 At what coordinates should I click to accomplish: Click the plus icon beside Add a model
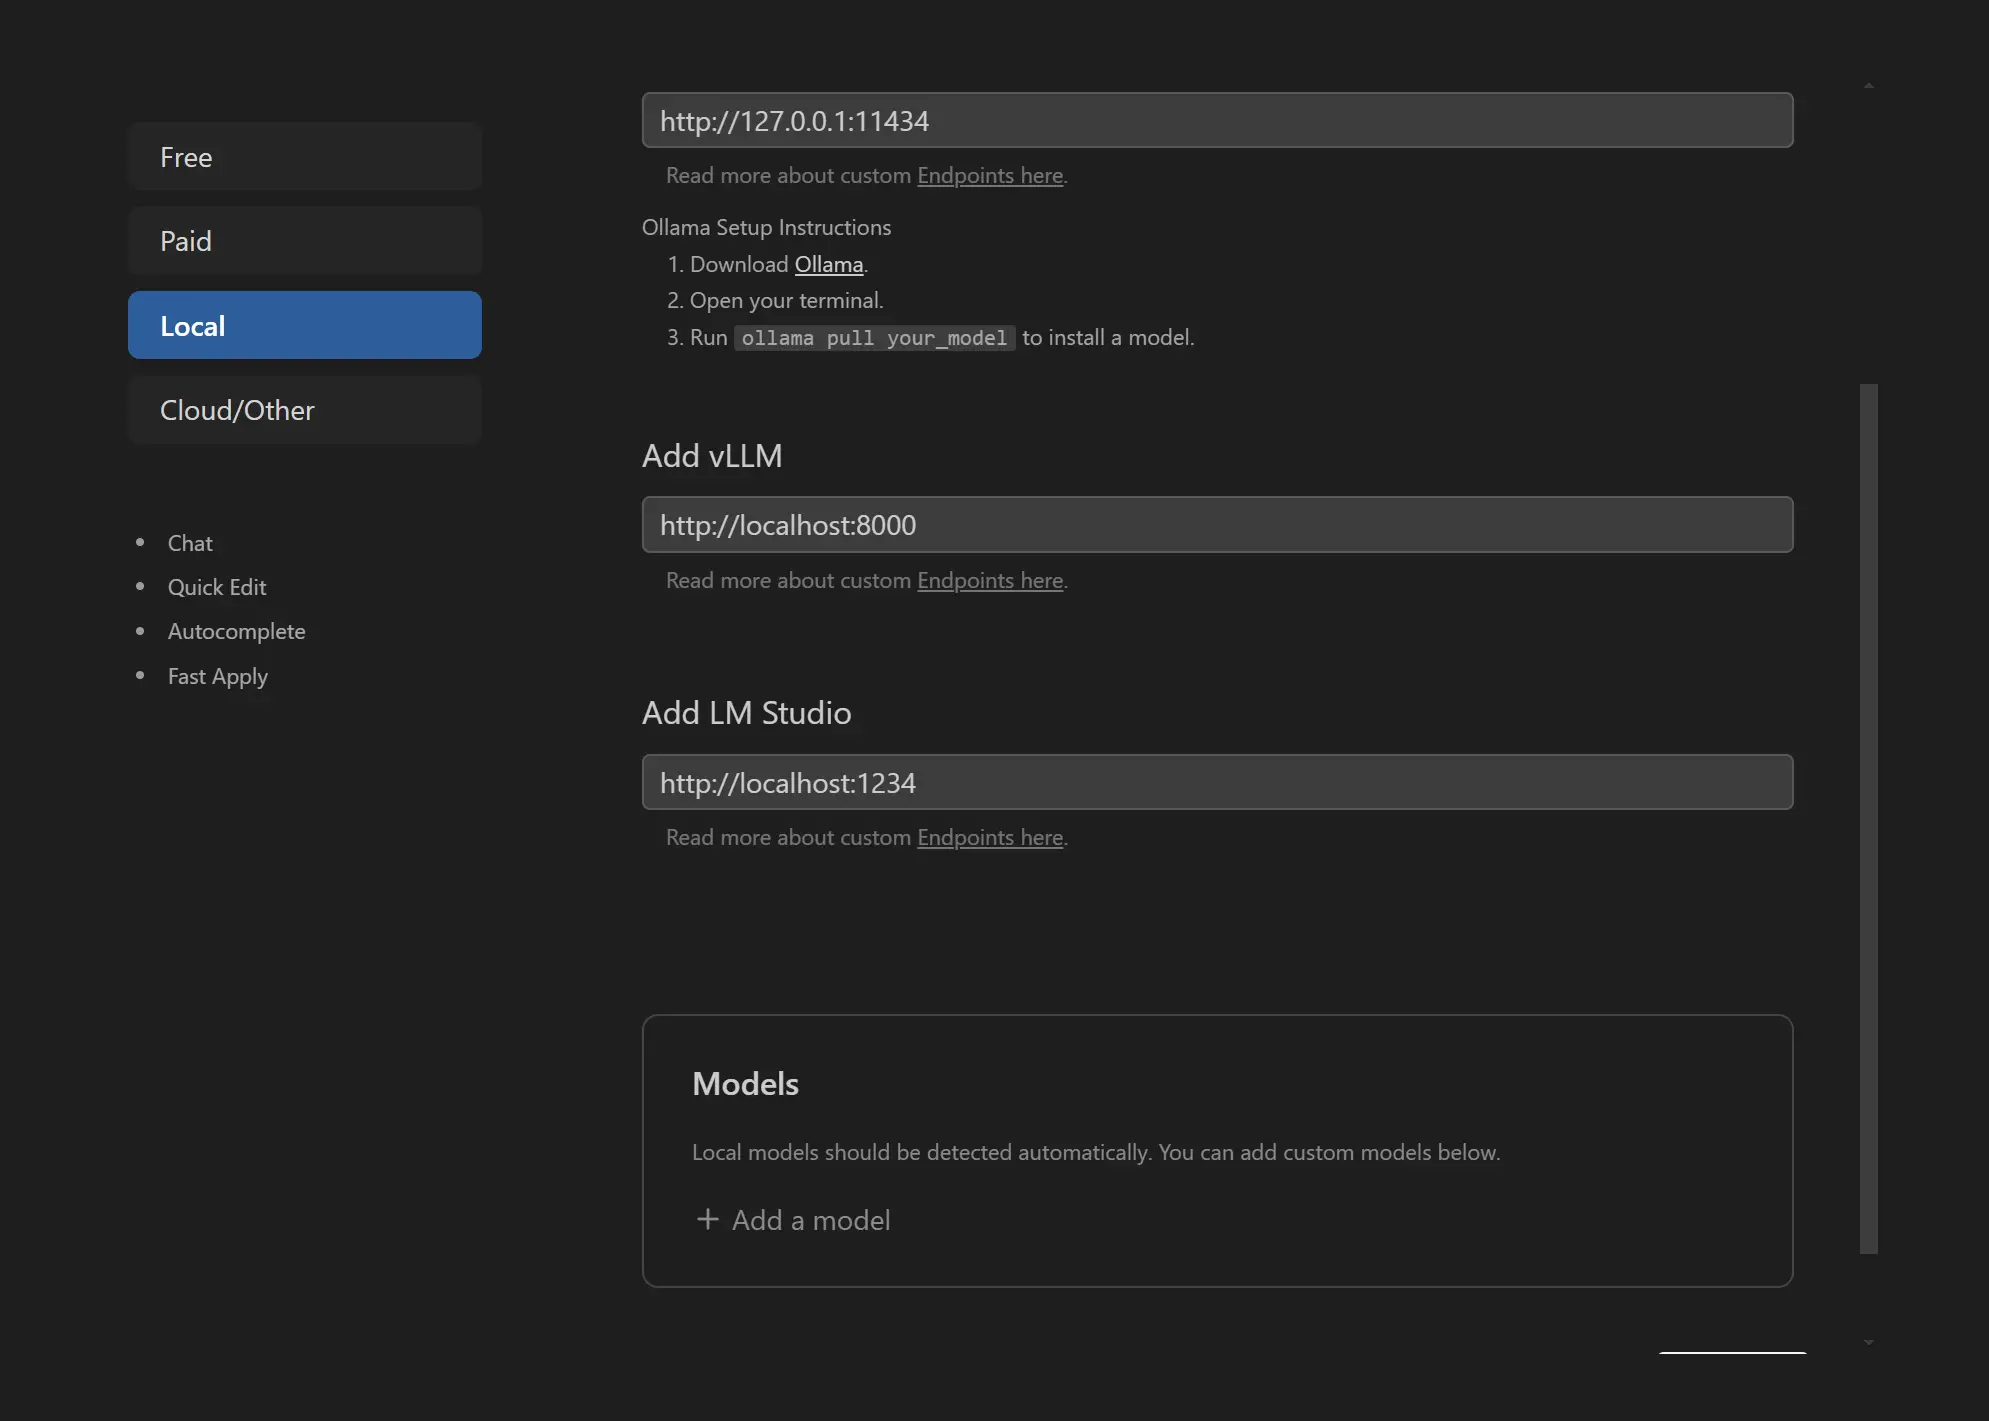click(708, 1219)
